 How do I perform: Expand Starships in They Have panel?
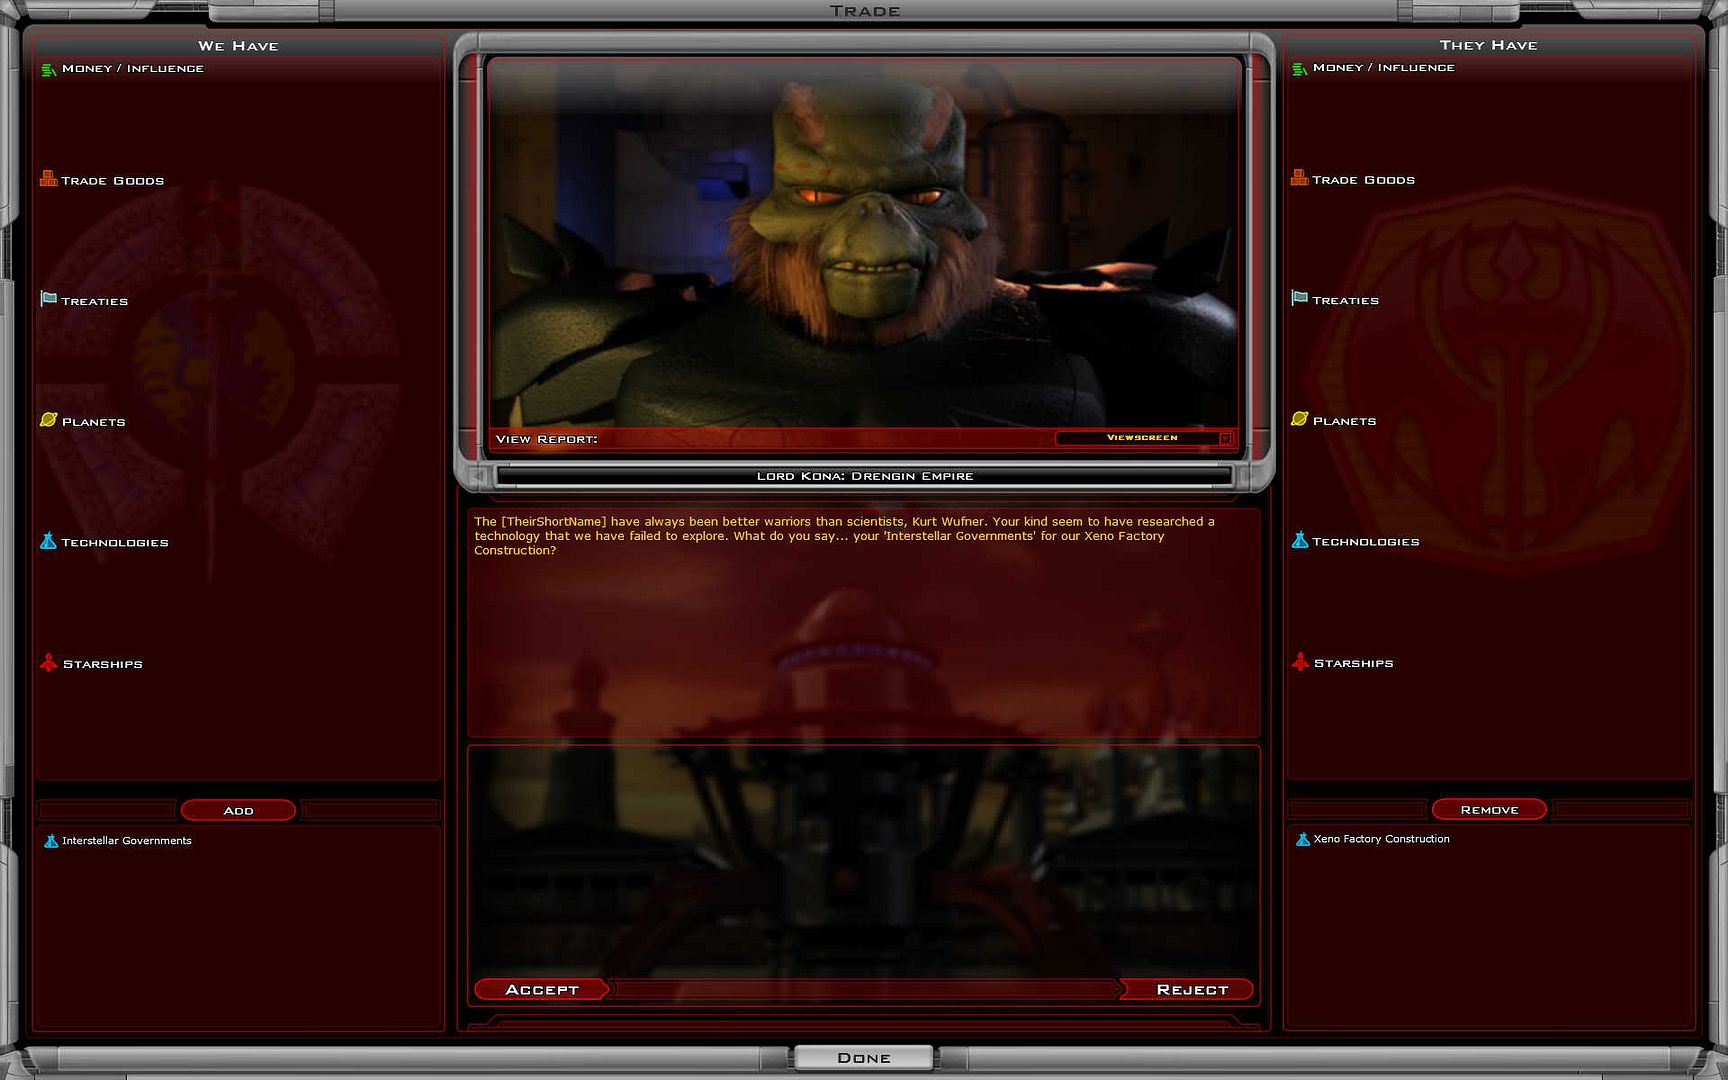click(1353, 663)
